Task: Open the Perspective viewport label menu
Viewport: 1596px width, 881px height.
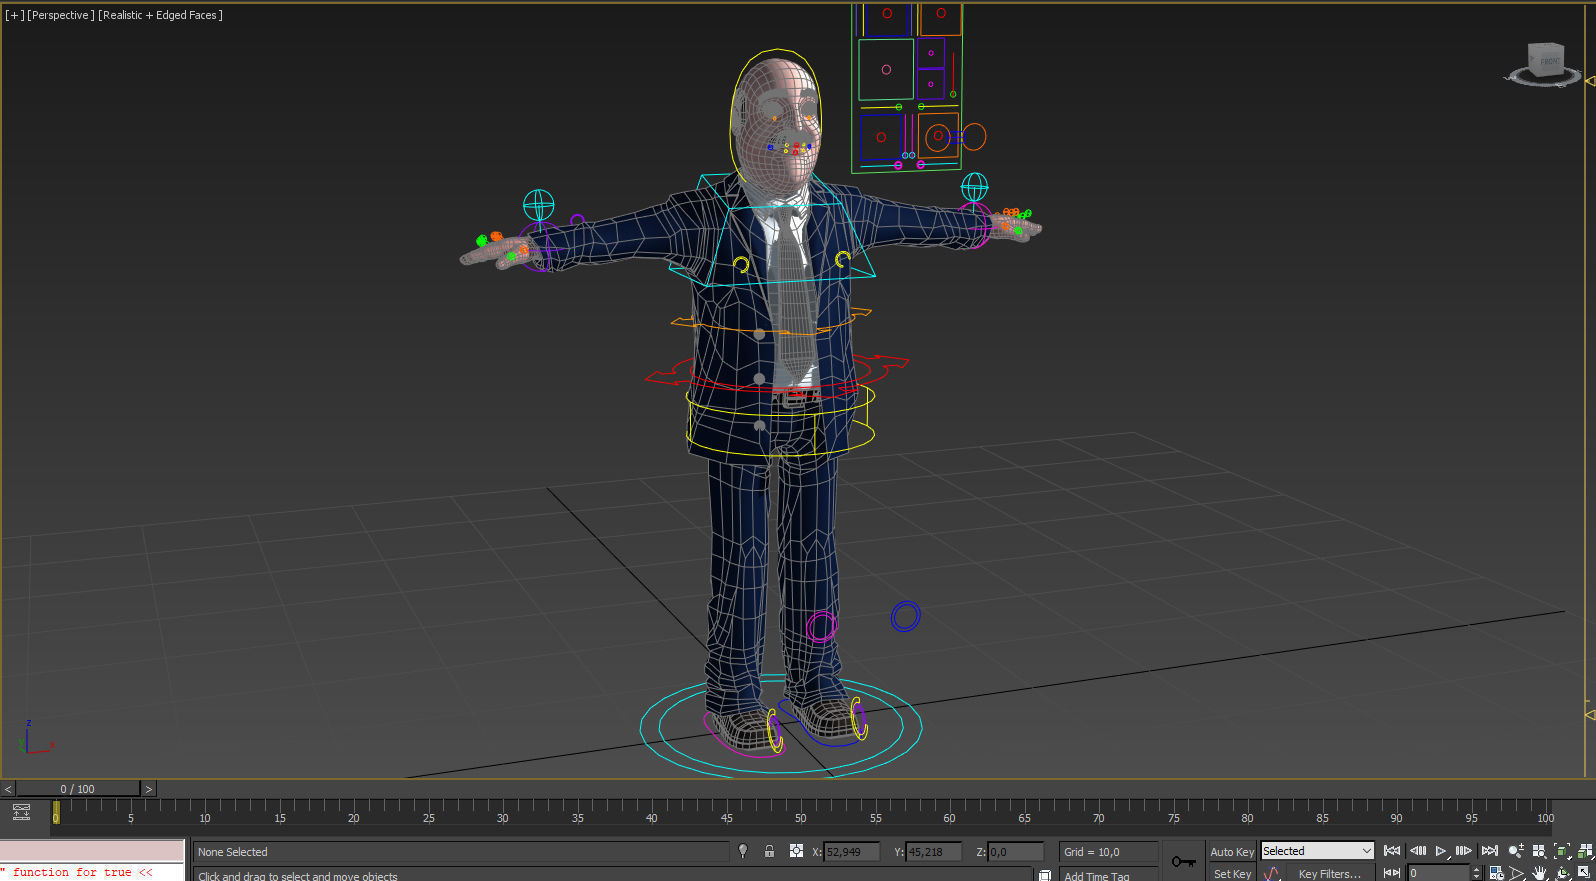Action: point(61,15)
